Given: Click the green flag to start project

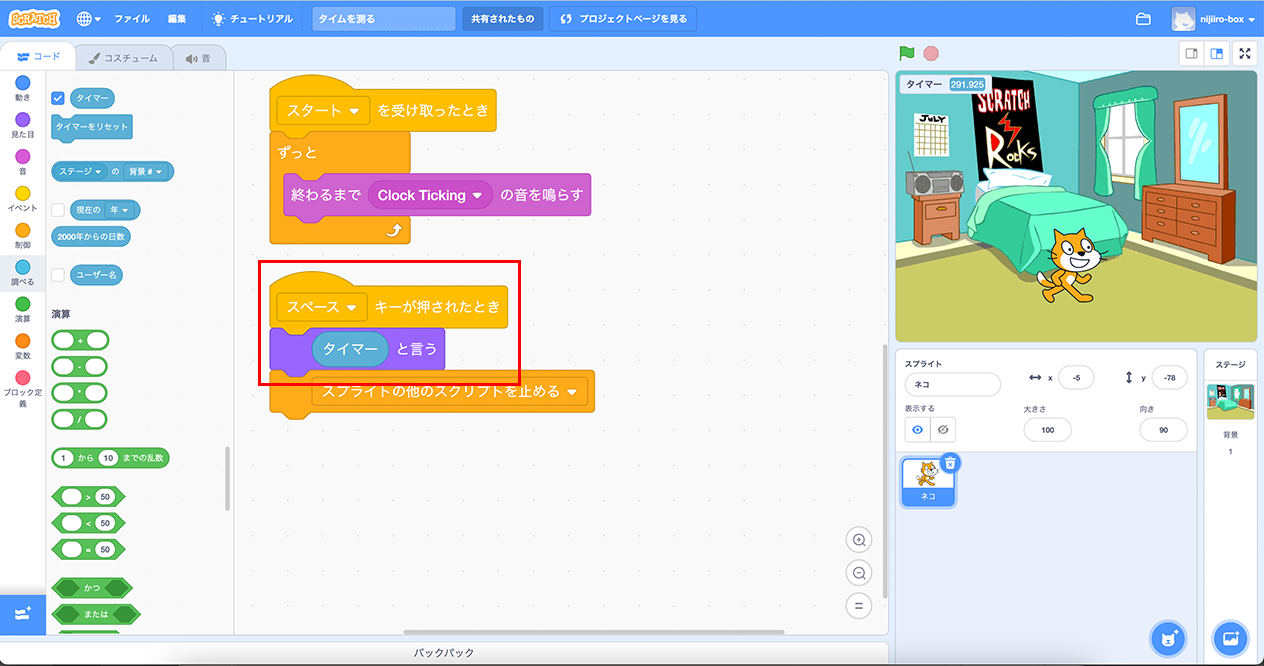Looking at the screenshot, I should pos(906,53).
